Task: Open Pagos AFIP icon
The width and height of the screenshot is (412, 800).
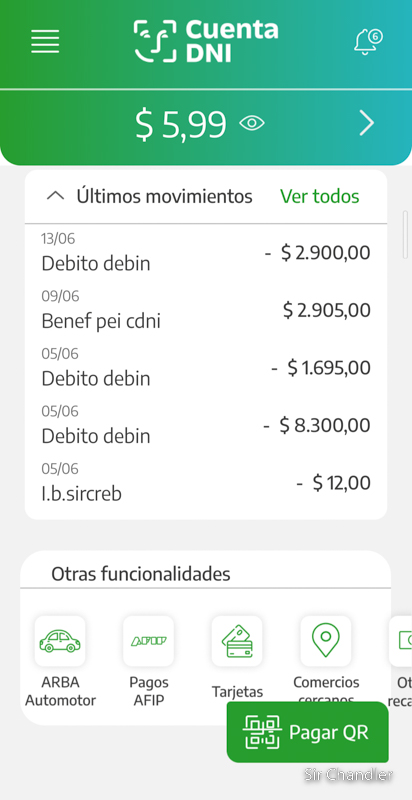Action: click(x=148, y=641)
